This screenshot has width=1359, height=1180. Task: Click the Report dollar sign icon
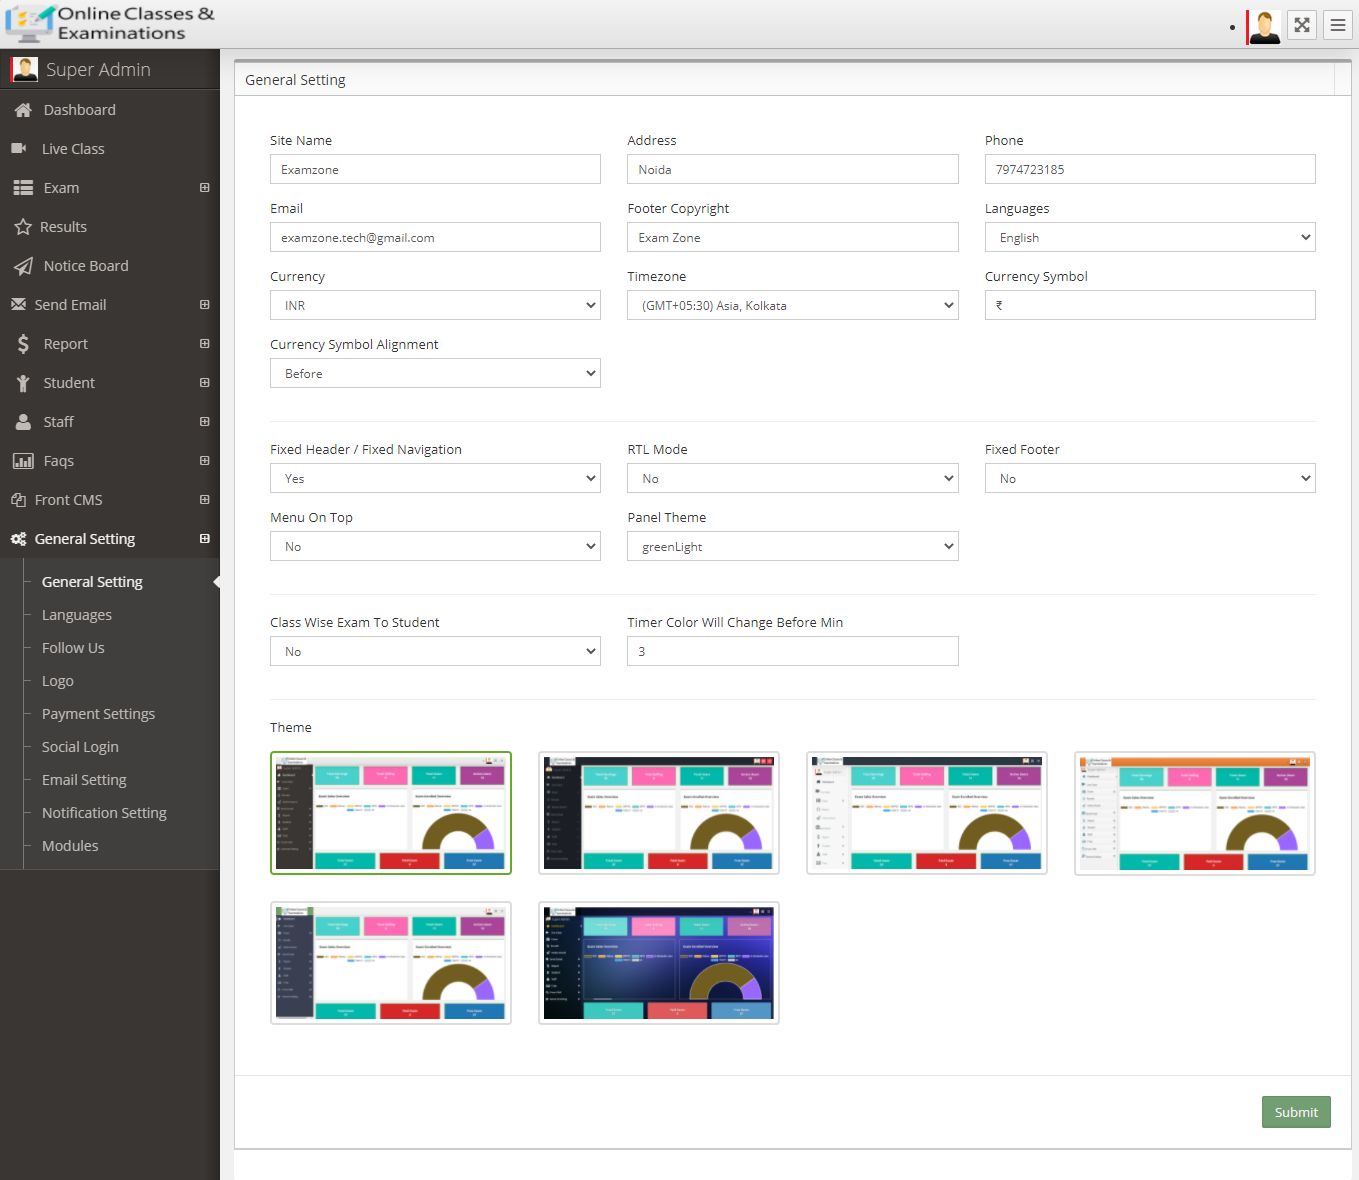pos(23,344)
